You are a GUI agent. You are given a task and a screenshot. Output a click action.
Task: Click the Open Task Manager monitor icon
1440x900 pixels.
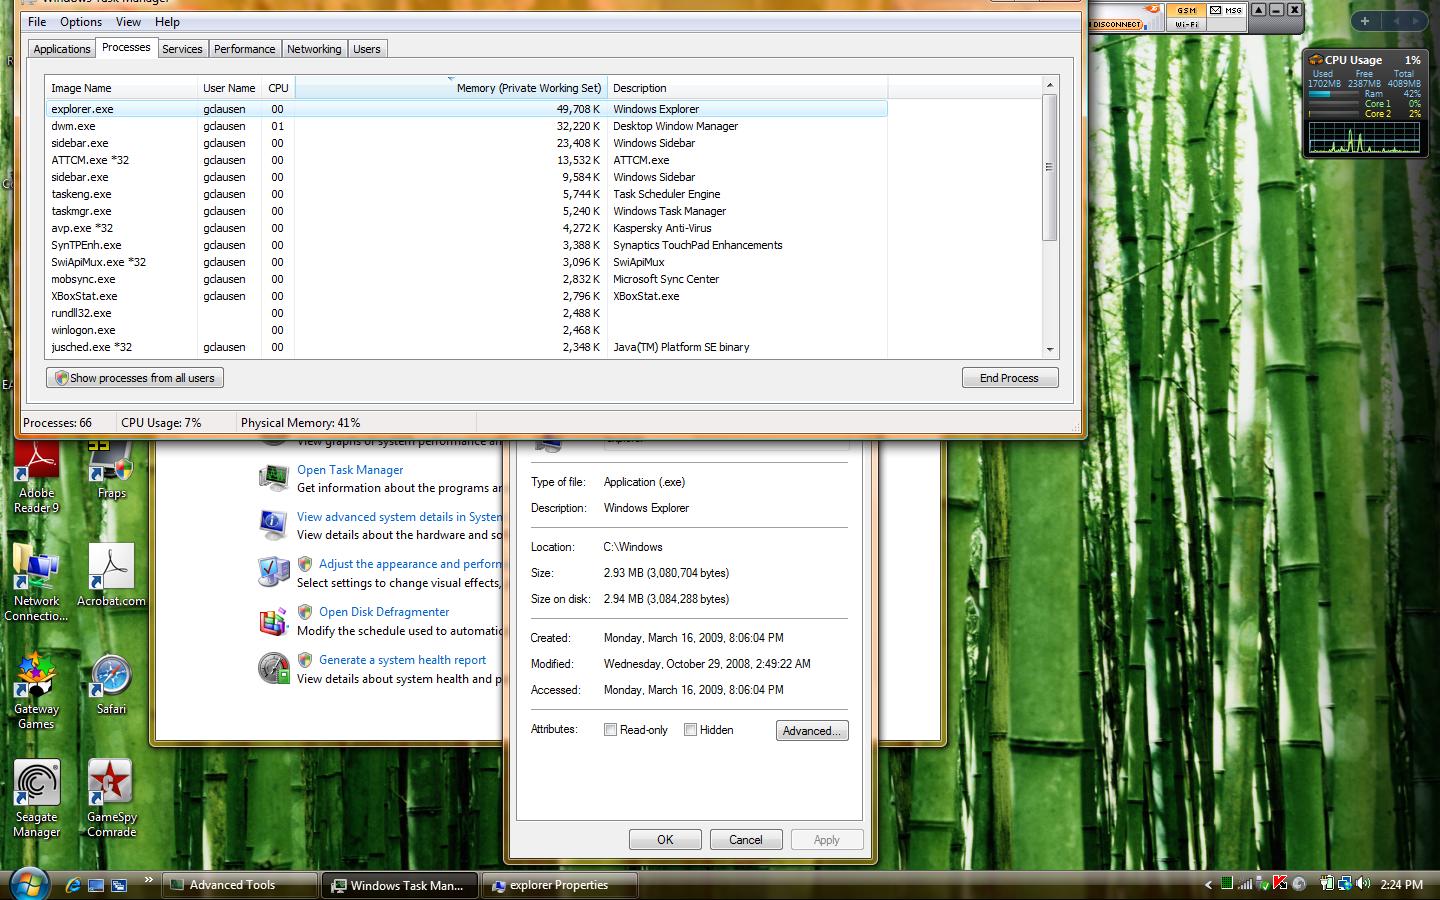[273, 477]
